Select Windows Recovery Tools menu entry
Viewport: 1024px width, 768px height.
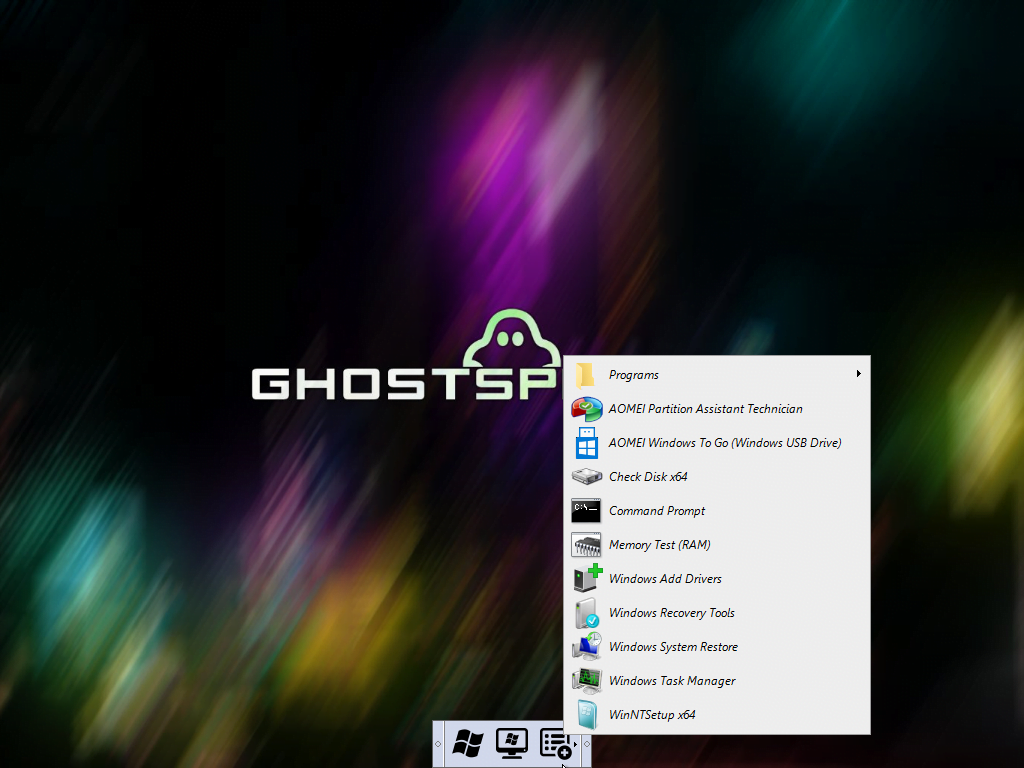pyautogui.click(x=671, y=613)
